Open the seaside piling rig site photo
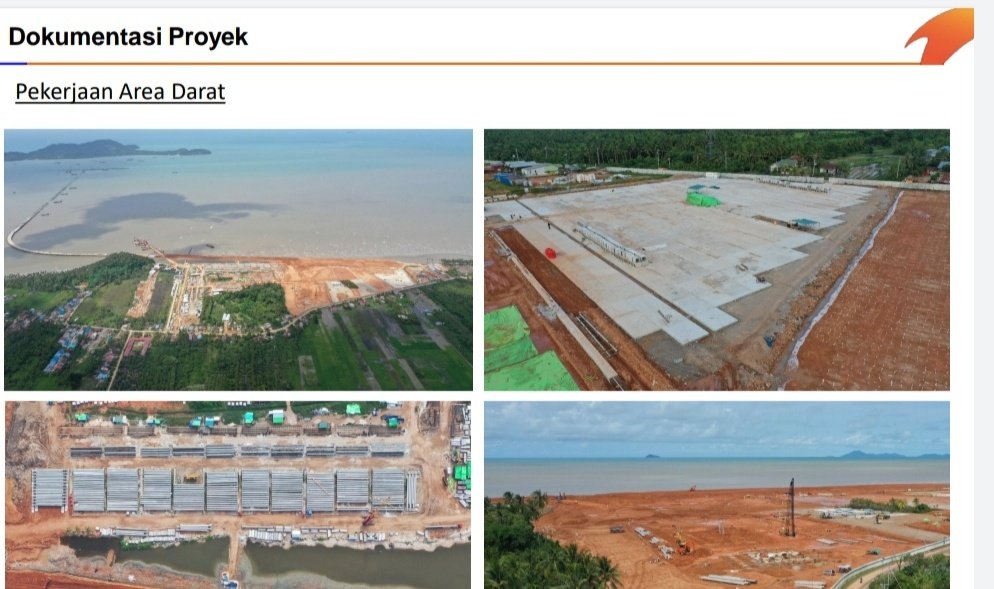994x589 pixels. (717, 495)
